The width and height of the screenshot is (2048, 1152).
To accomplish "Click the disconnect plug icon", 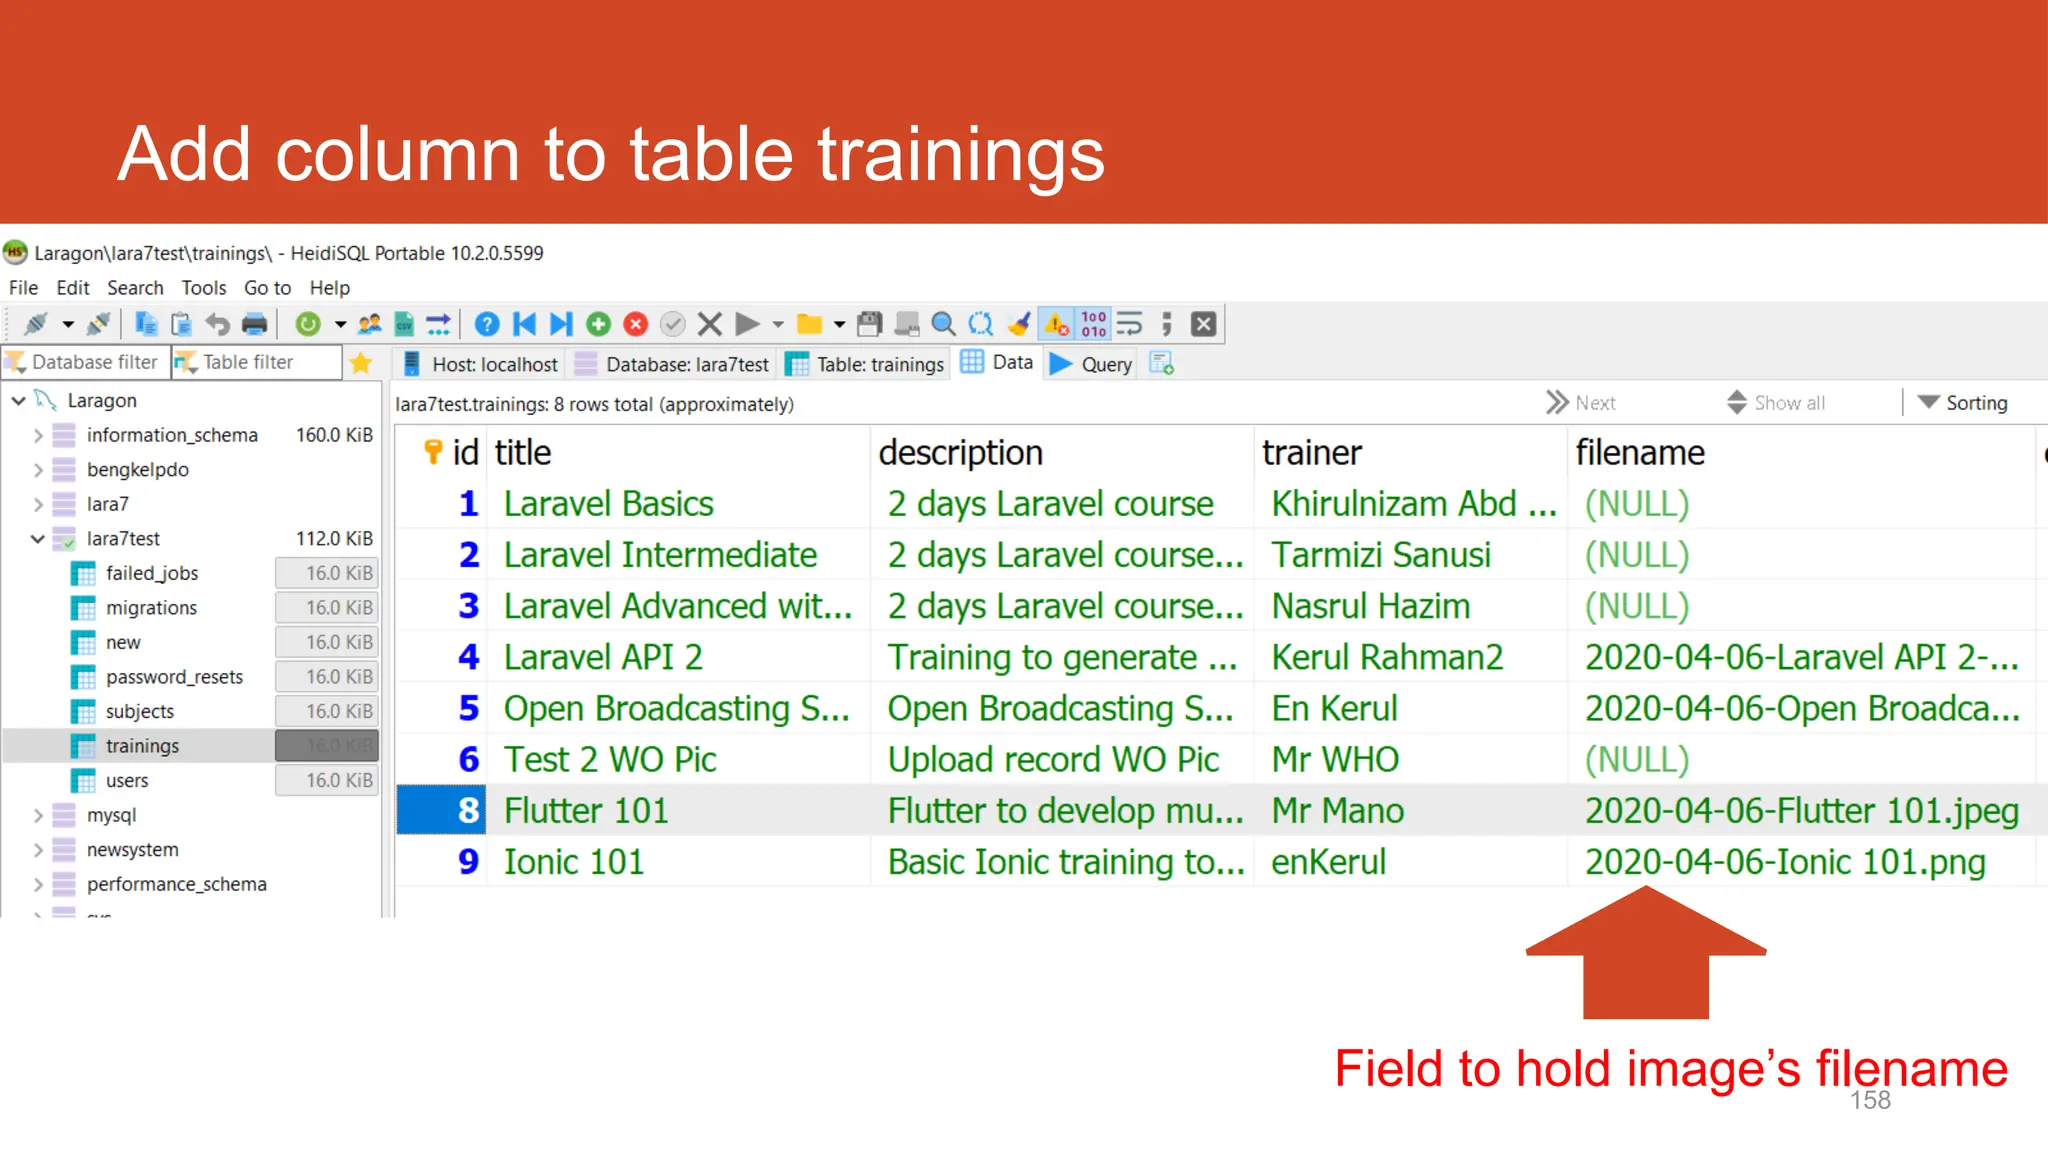I will [x=98, y=324].
